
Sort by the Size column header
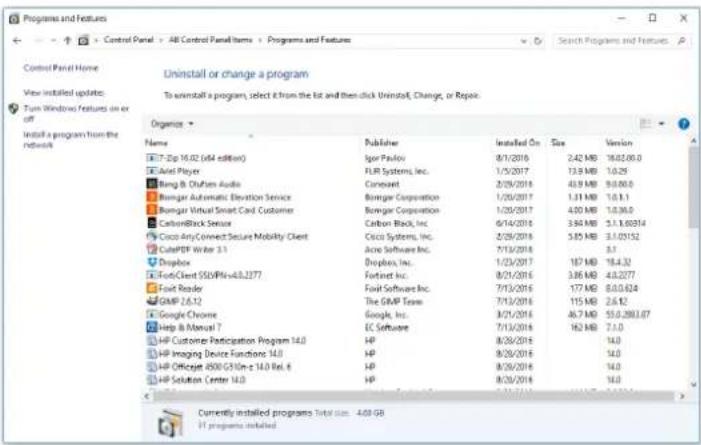point(558,143)
